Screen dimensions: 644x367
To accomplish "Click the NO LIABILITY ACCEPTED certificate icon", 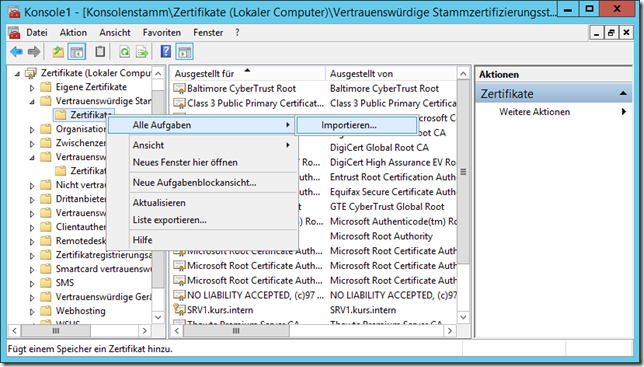I will point(179,295).
